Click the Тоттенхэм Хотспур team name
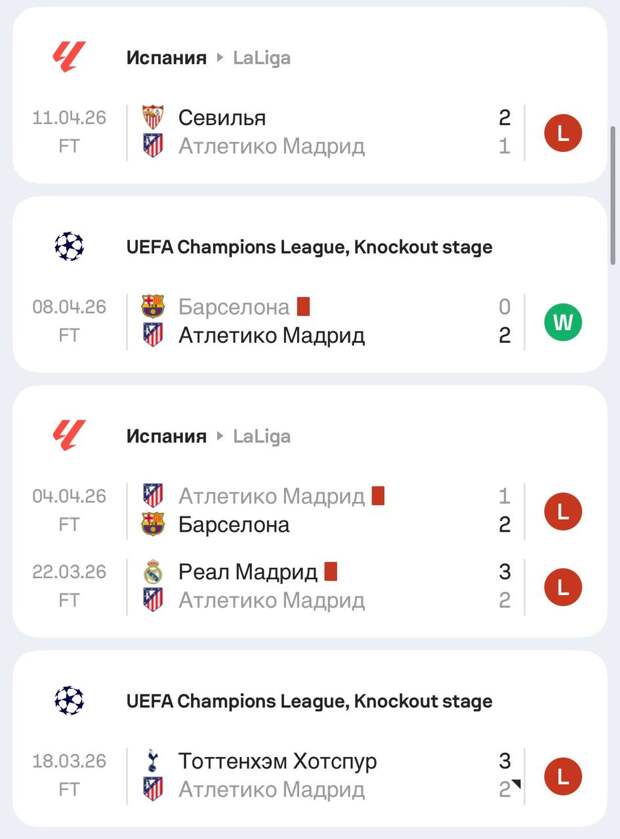 click(277, 761)
